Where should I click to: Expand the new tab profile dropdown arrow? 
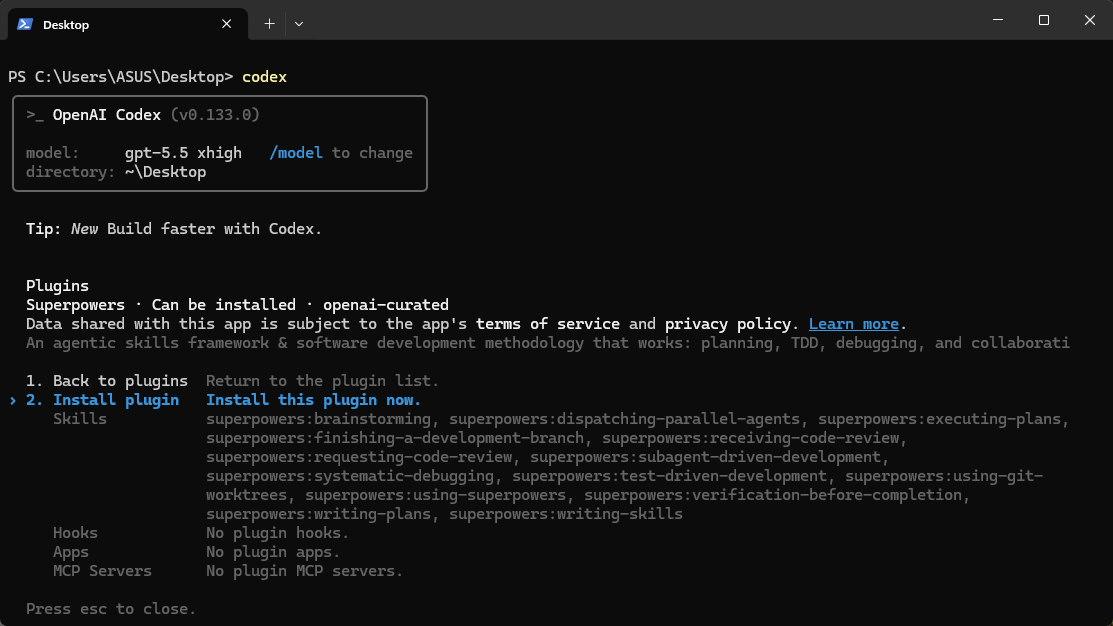click(x=299, y=24)
